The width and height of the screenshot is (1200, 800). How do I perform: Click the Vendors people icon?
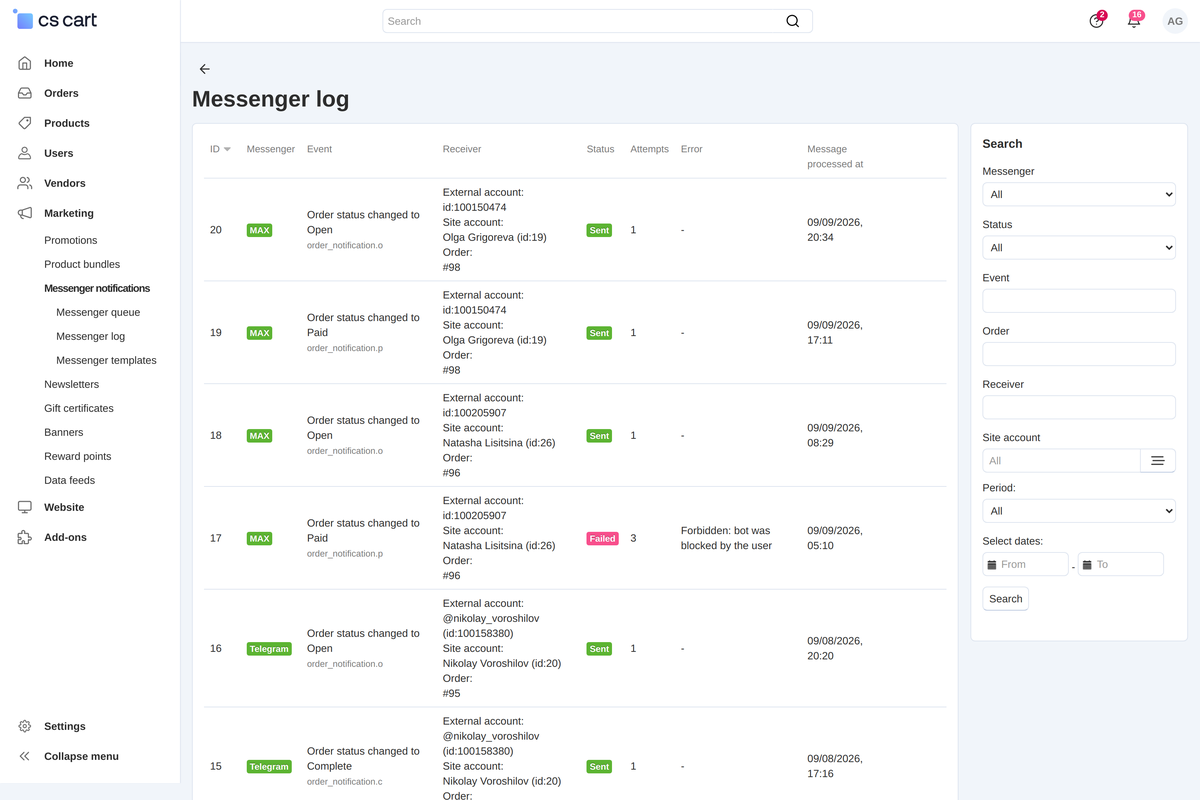tap(25, 183)
